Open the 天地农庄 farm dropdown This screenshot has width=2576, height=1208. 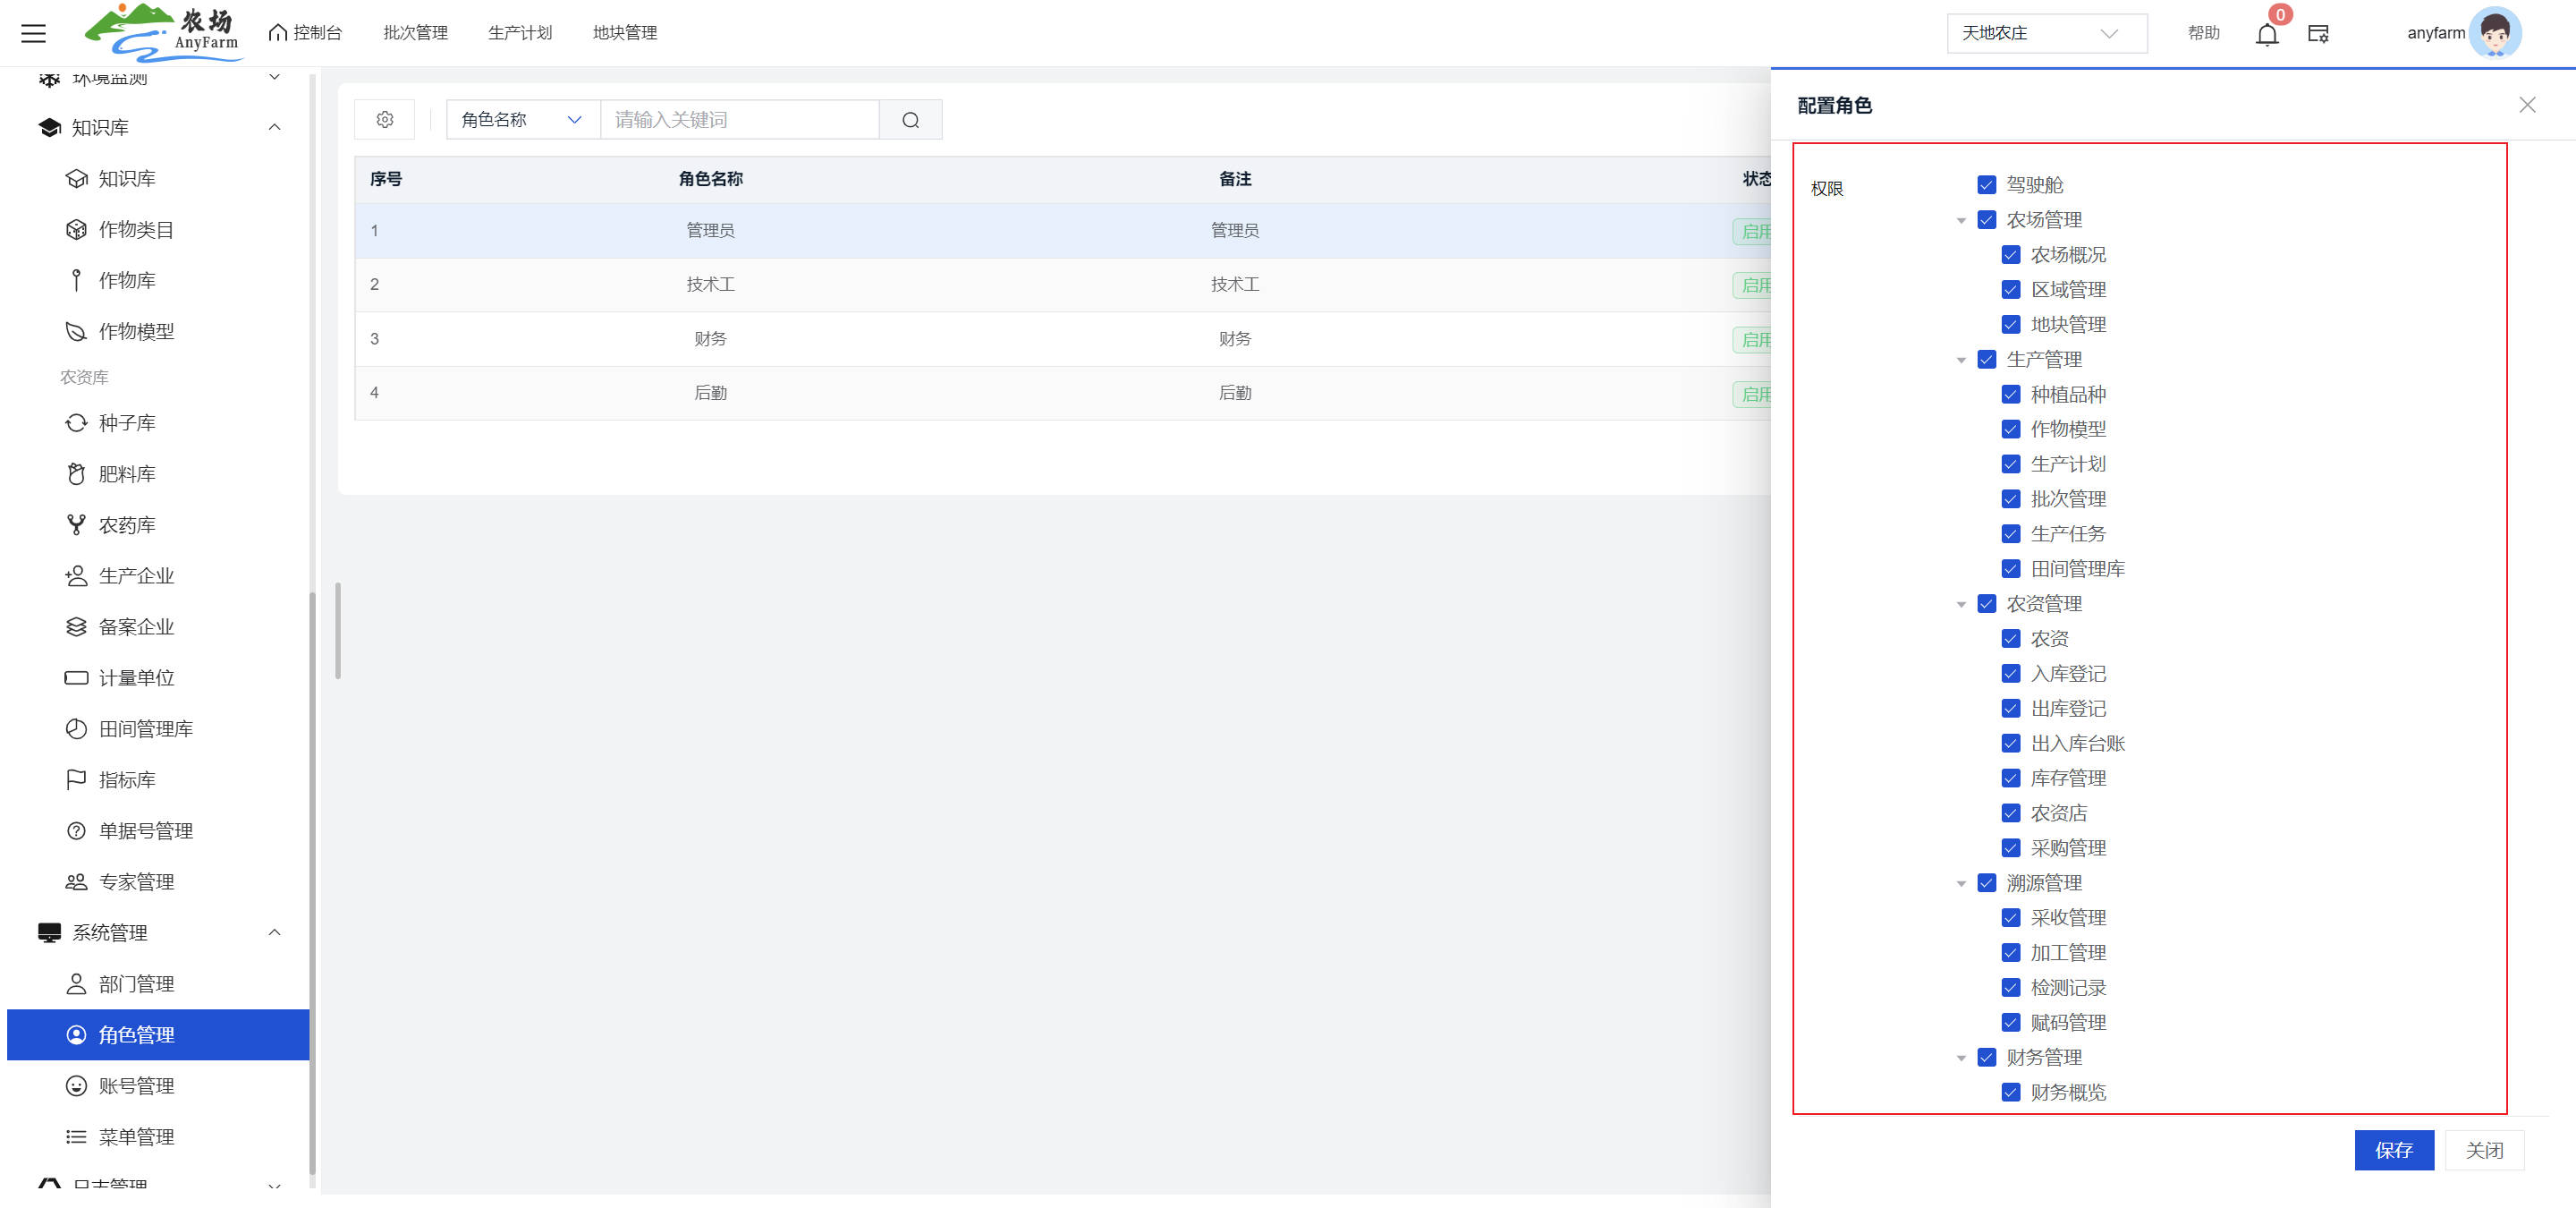point(2045,33)
